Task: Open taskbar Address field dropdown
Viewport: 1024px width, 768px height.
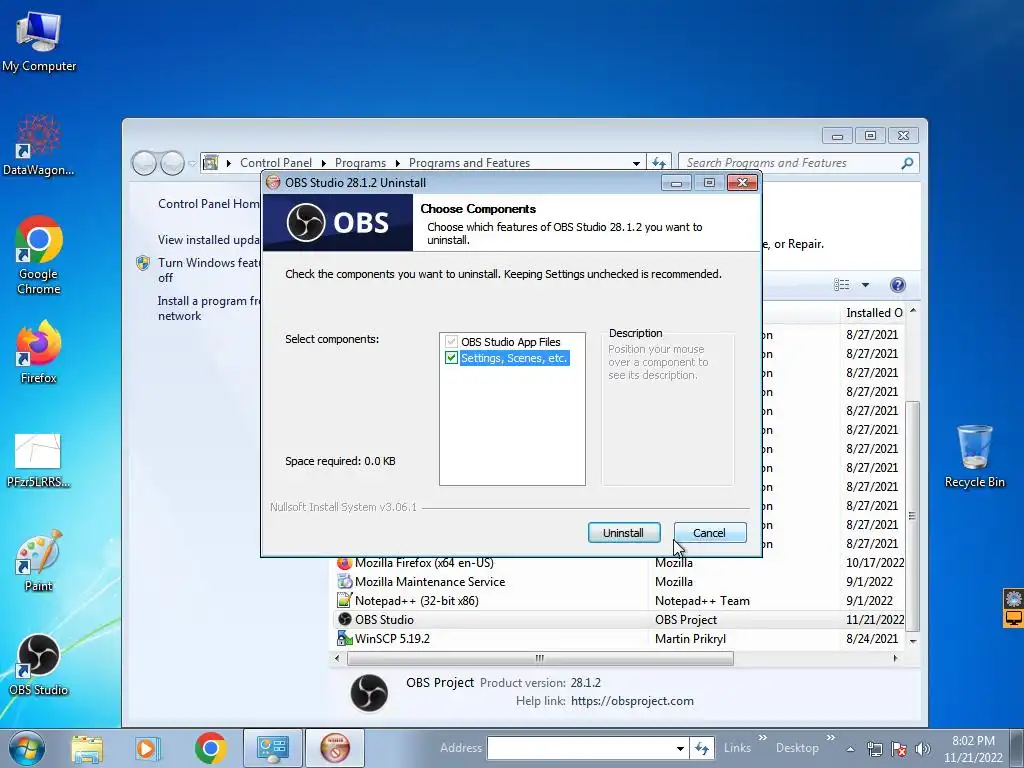Action: (x=680, y=748)
